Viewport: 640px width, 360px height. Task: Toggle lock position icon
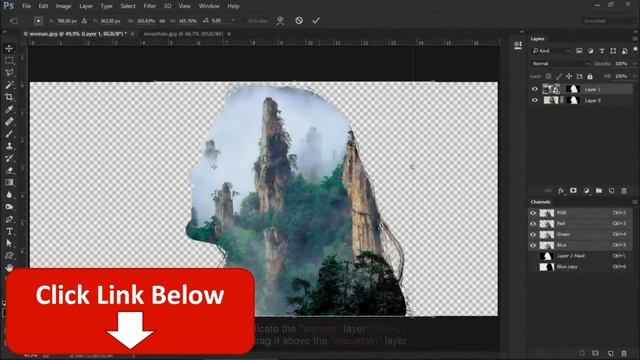tap(569, 76)
